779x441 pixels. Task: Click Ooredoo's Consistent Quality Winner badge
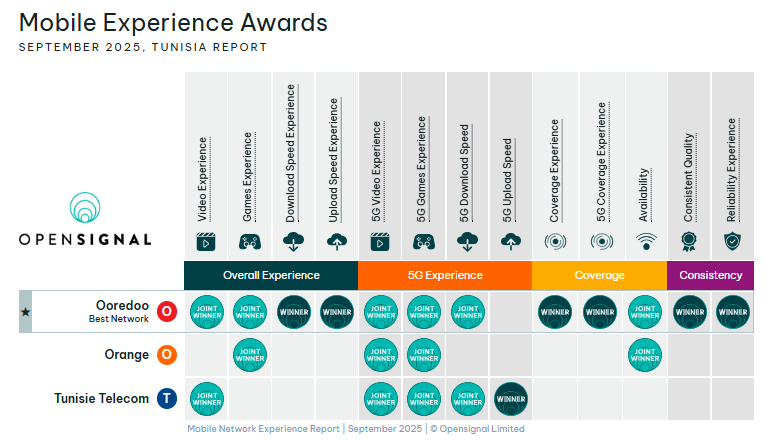tap(690, 312)
